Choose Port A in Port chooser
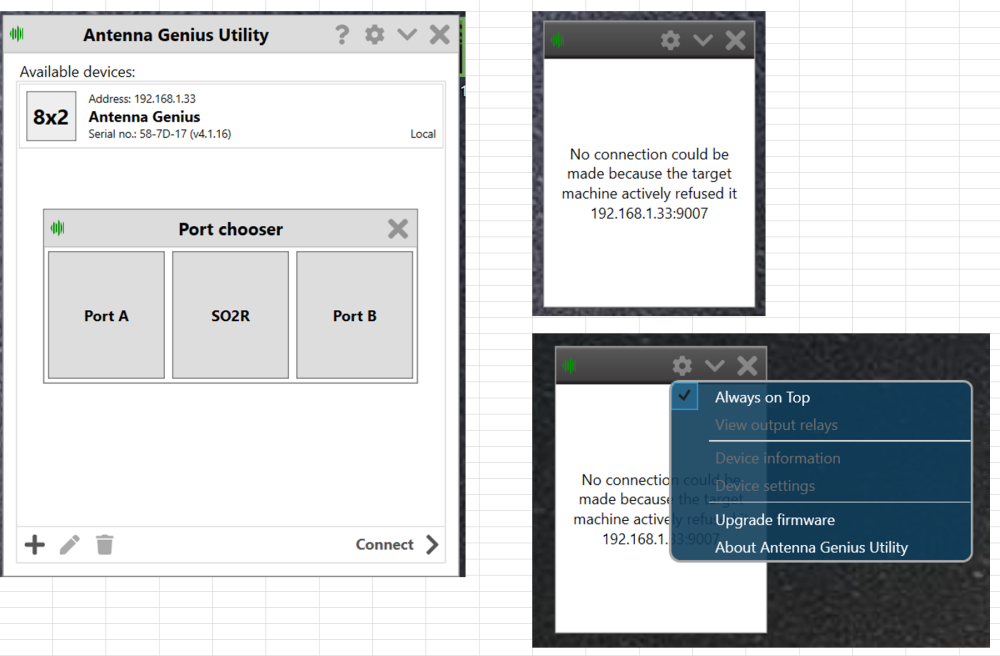The height and width of the screenshot is (656, 1000). [107, 315]
